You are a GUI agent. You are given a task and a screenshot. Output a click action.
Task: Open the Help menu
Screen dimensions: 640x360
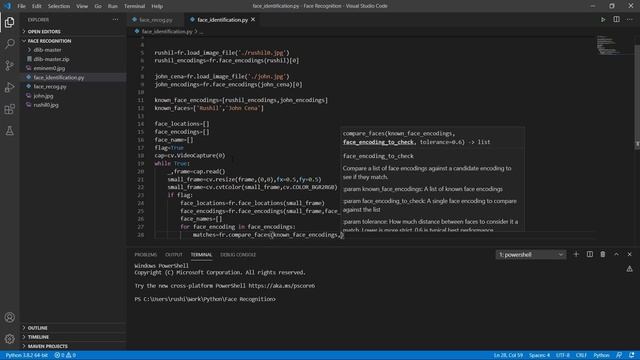(x=157, y=6)
